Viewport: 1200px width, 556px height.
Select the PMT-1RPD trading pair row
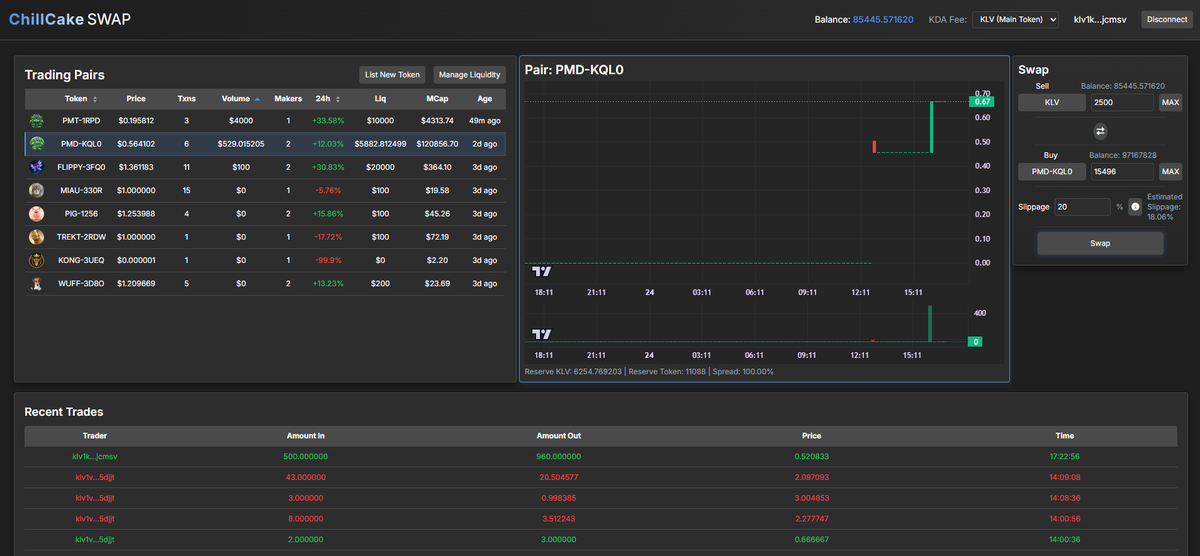(x=265, y=121)
